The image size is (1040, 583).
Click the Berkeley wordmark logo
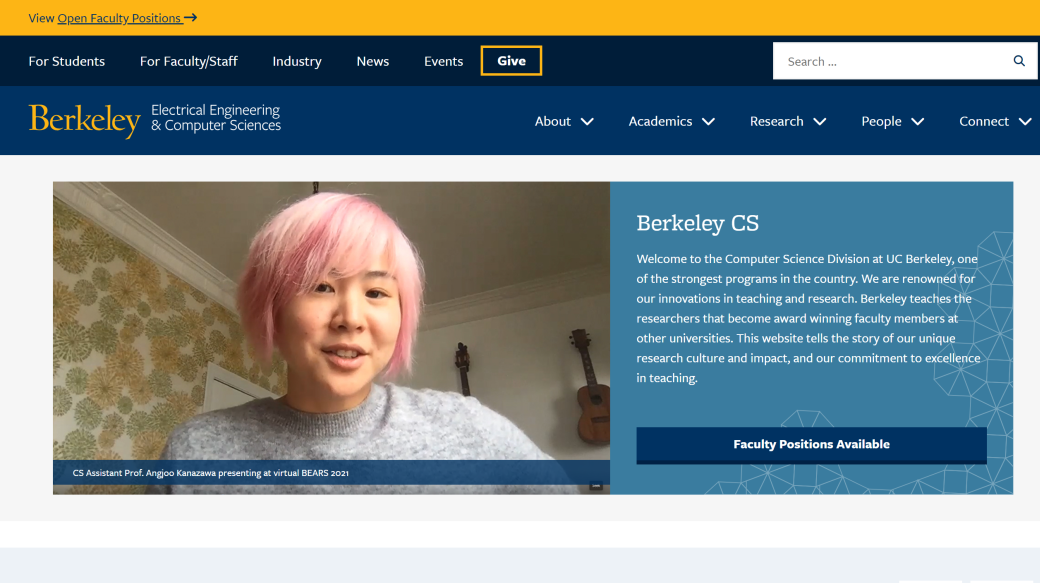84,121
